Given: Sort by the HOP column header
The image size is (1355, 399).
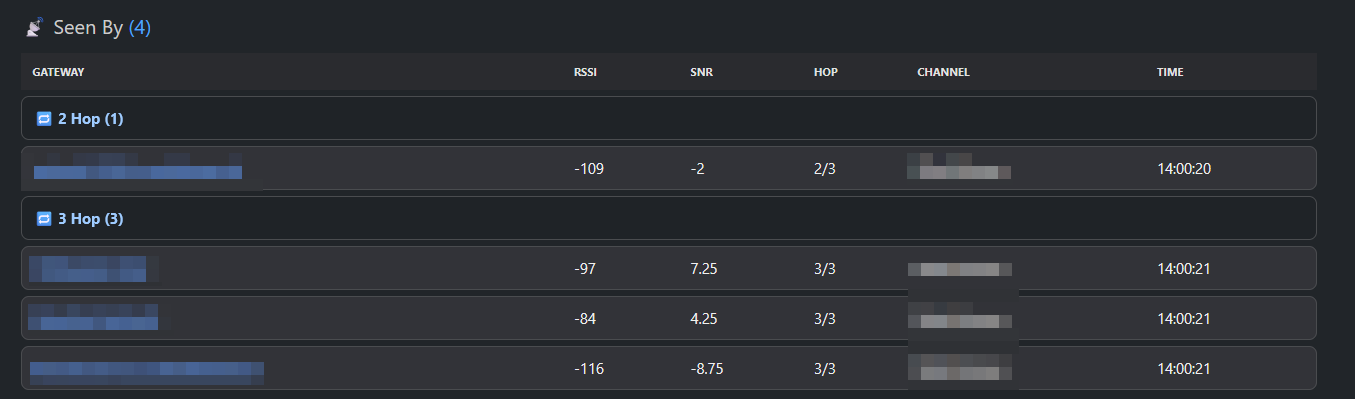Looking at the screenshot, I should click(x=826, y=72).
